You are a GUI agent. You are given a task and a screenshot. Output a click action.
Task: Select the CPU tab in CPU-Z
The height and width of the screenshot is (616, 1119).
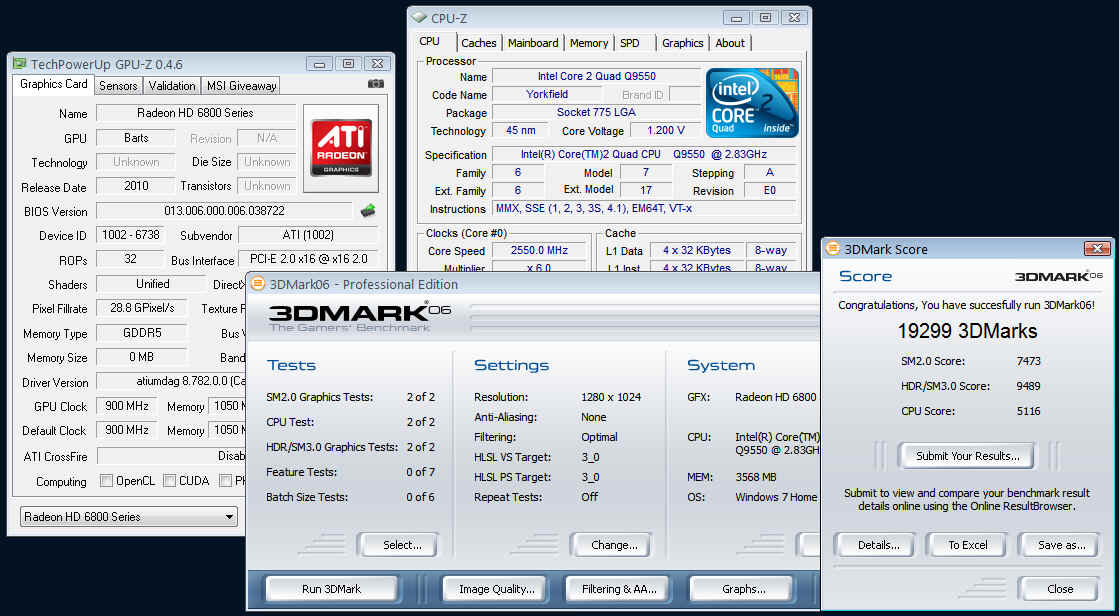(430, 41)
